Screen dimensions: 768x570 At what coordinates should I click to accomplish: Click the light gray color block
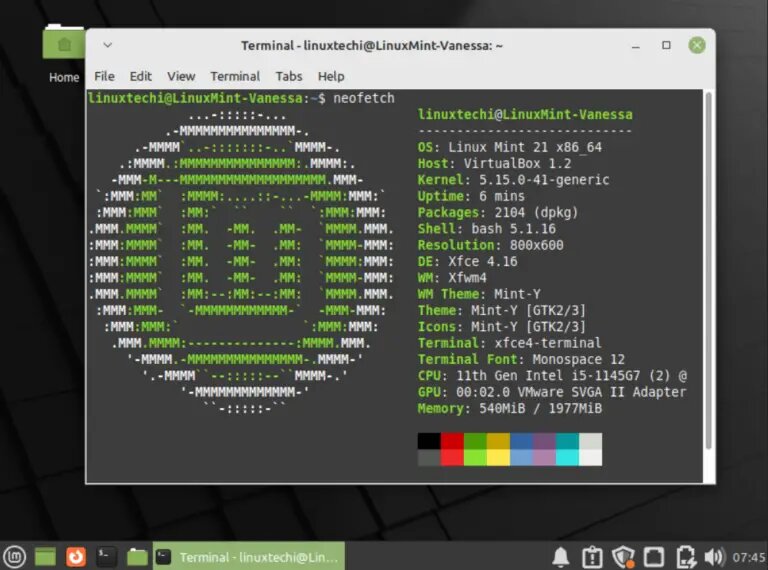point(591,441)
